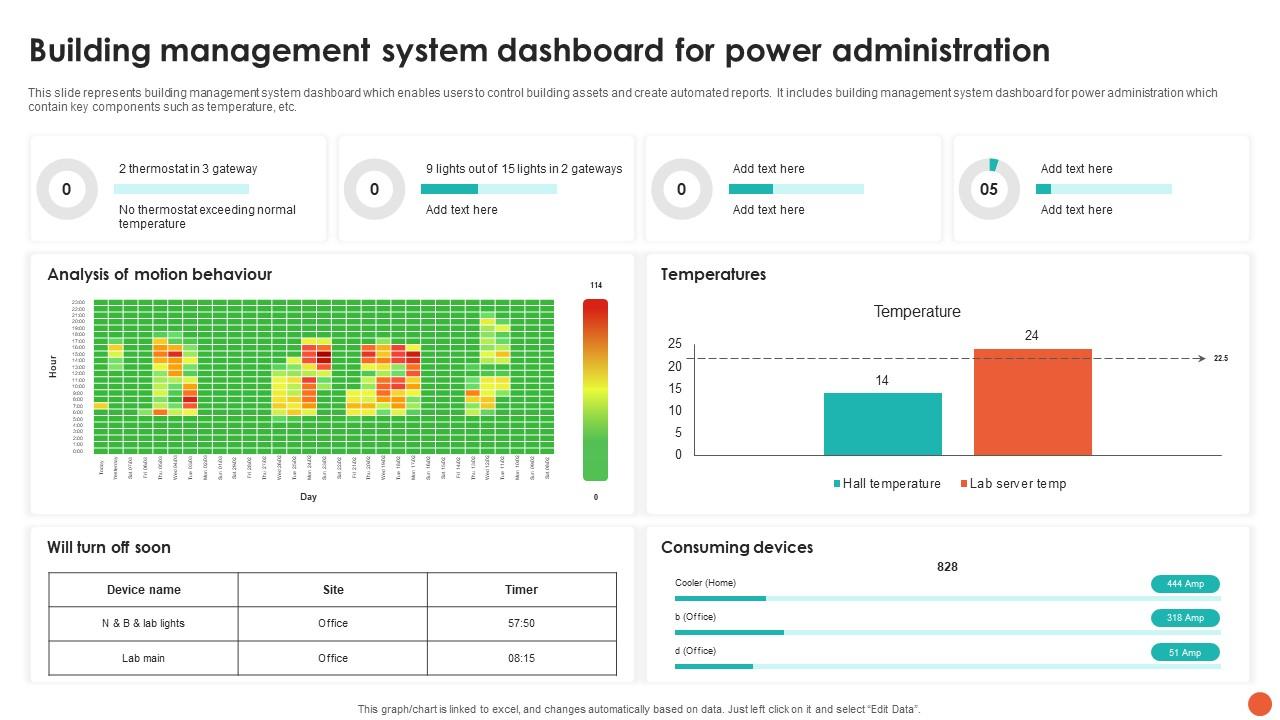Click the heatmap color scale bar
This screenshot has width=1280, height=720.
(595, 390)
